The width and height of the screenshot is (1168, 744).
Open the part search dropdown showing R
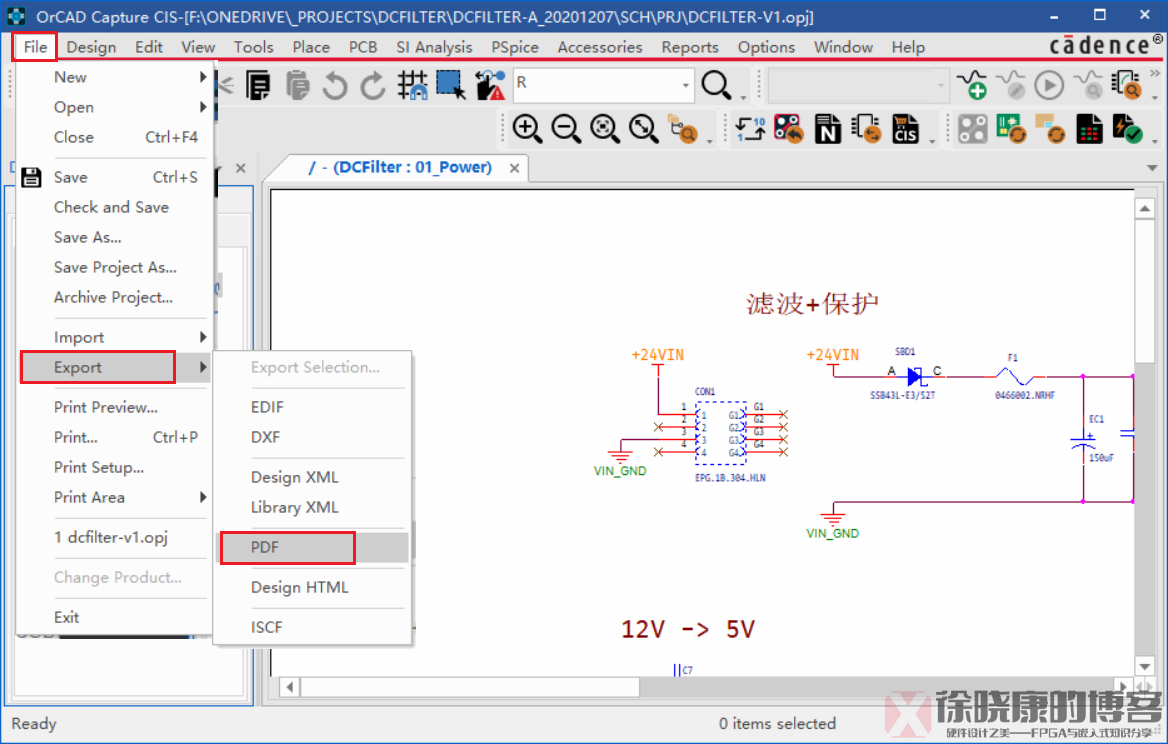(x=685, y=86)
